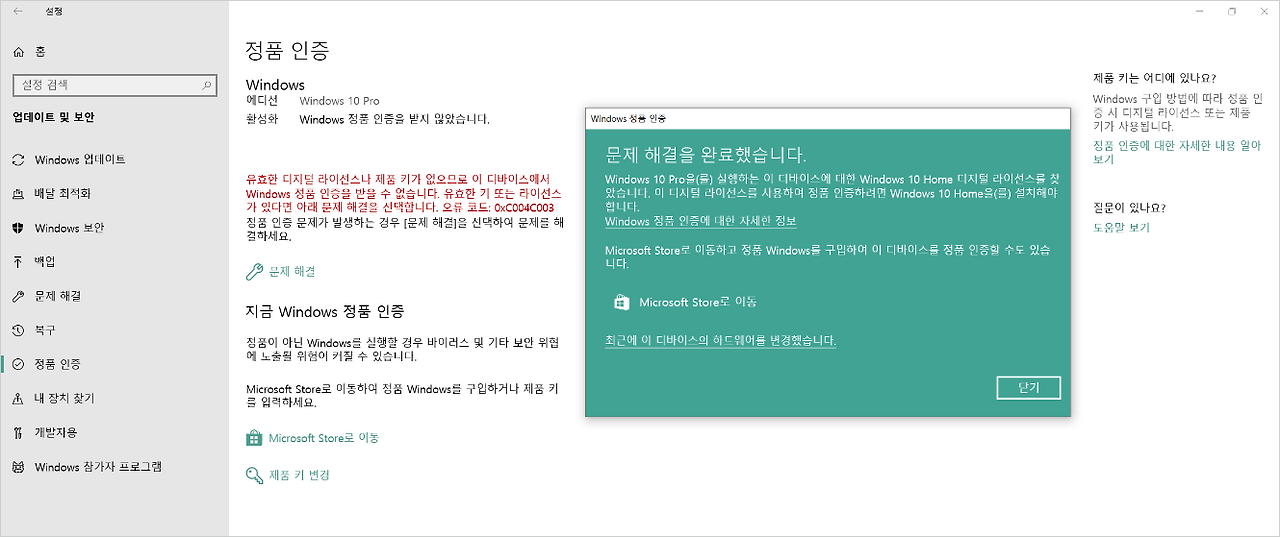Click the 지금 Windows 정품 인증 heading
Image resolution: width=1280 pixels, height=537 pixels.
point(325,311)
